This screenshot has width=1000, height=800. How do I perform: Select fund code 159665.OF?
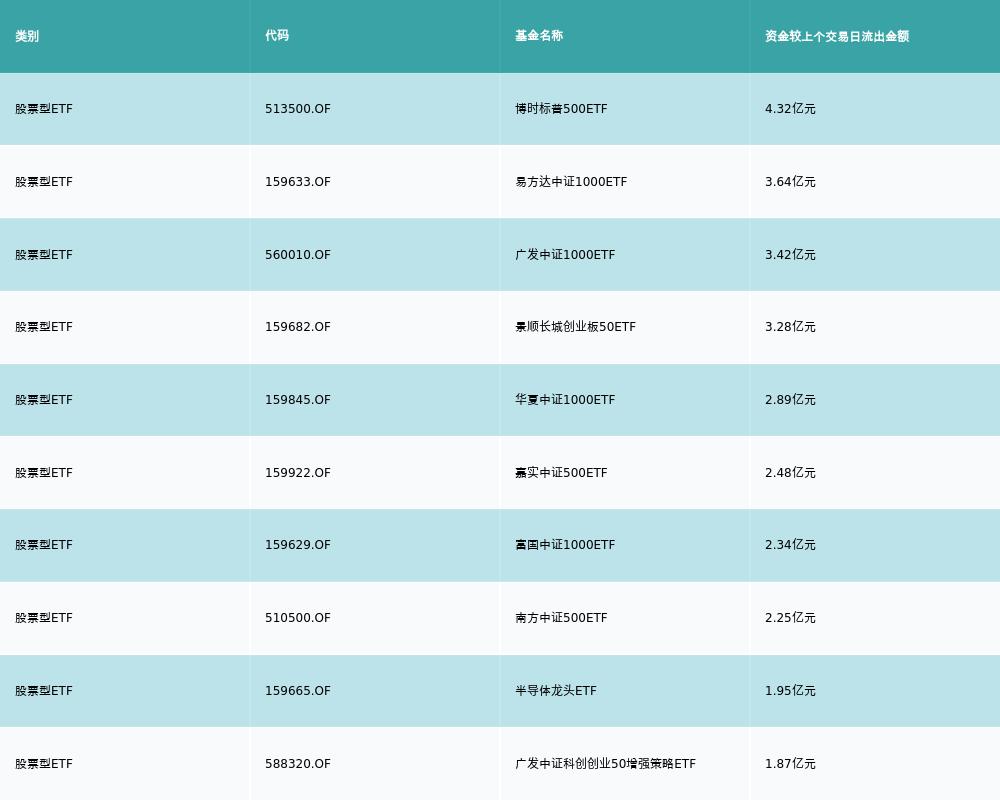[298, 691]
